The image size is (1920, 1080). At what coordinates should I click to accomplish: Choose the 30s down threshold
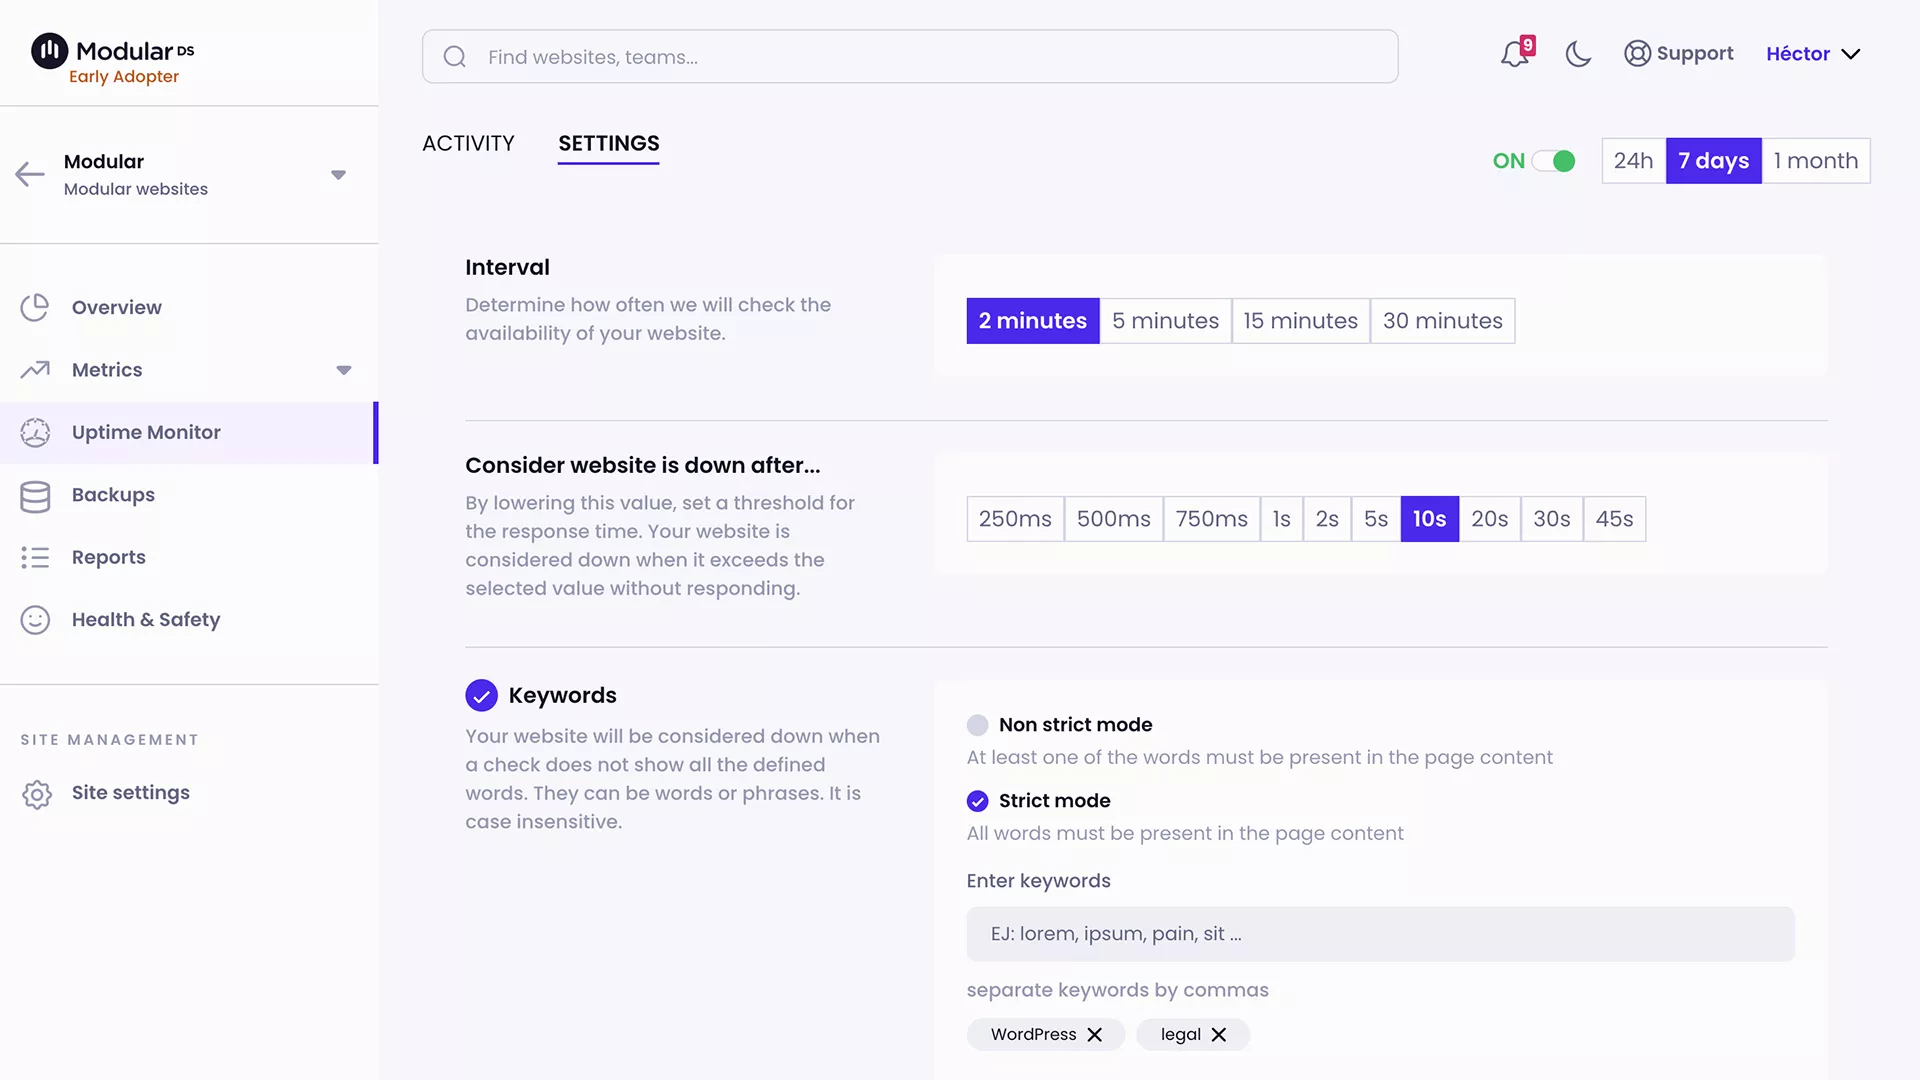tap(1551, 519)
